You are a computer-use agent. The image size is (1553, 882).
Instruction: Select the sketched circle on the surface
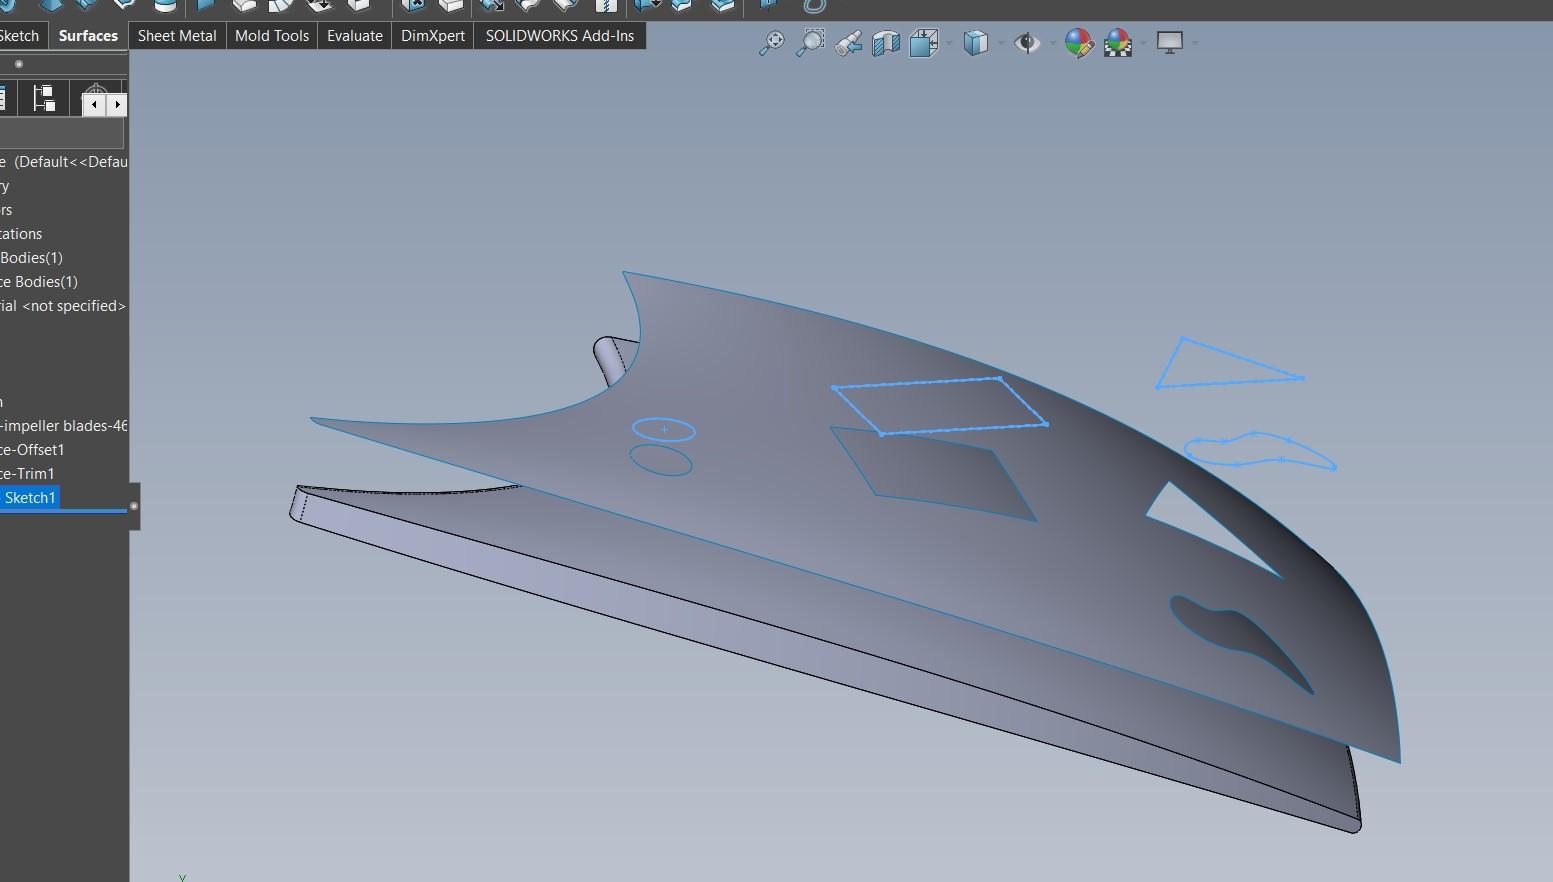[663, 430]
